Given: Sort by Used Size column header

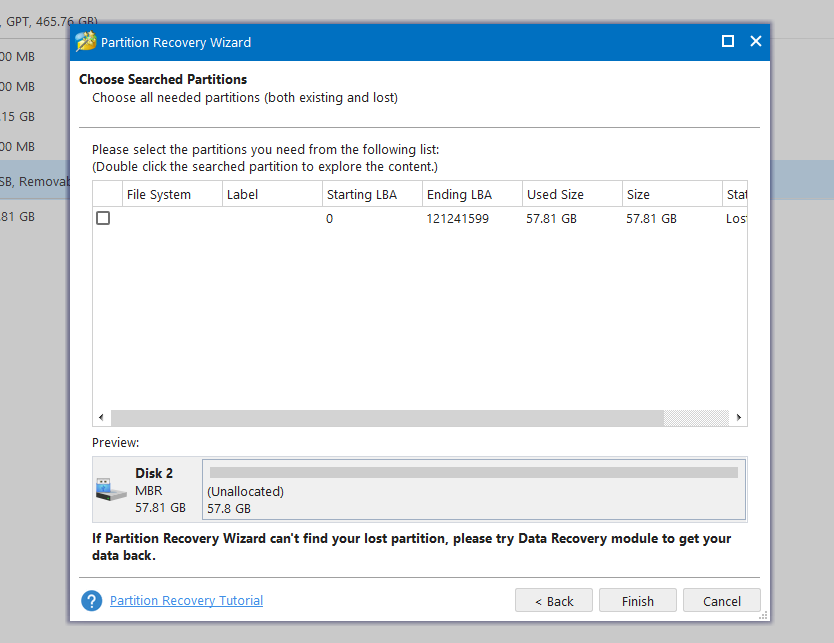Looking at the screenshot, I should click(571, 194).
